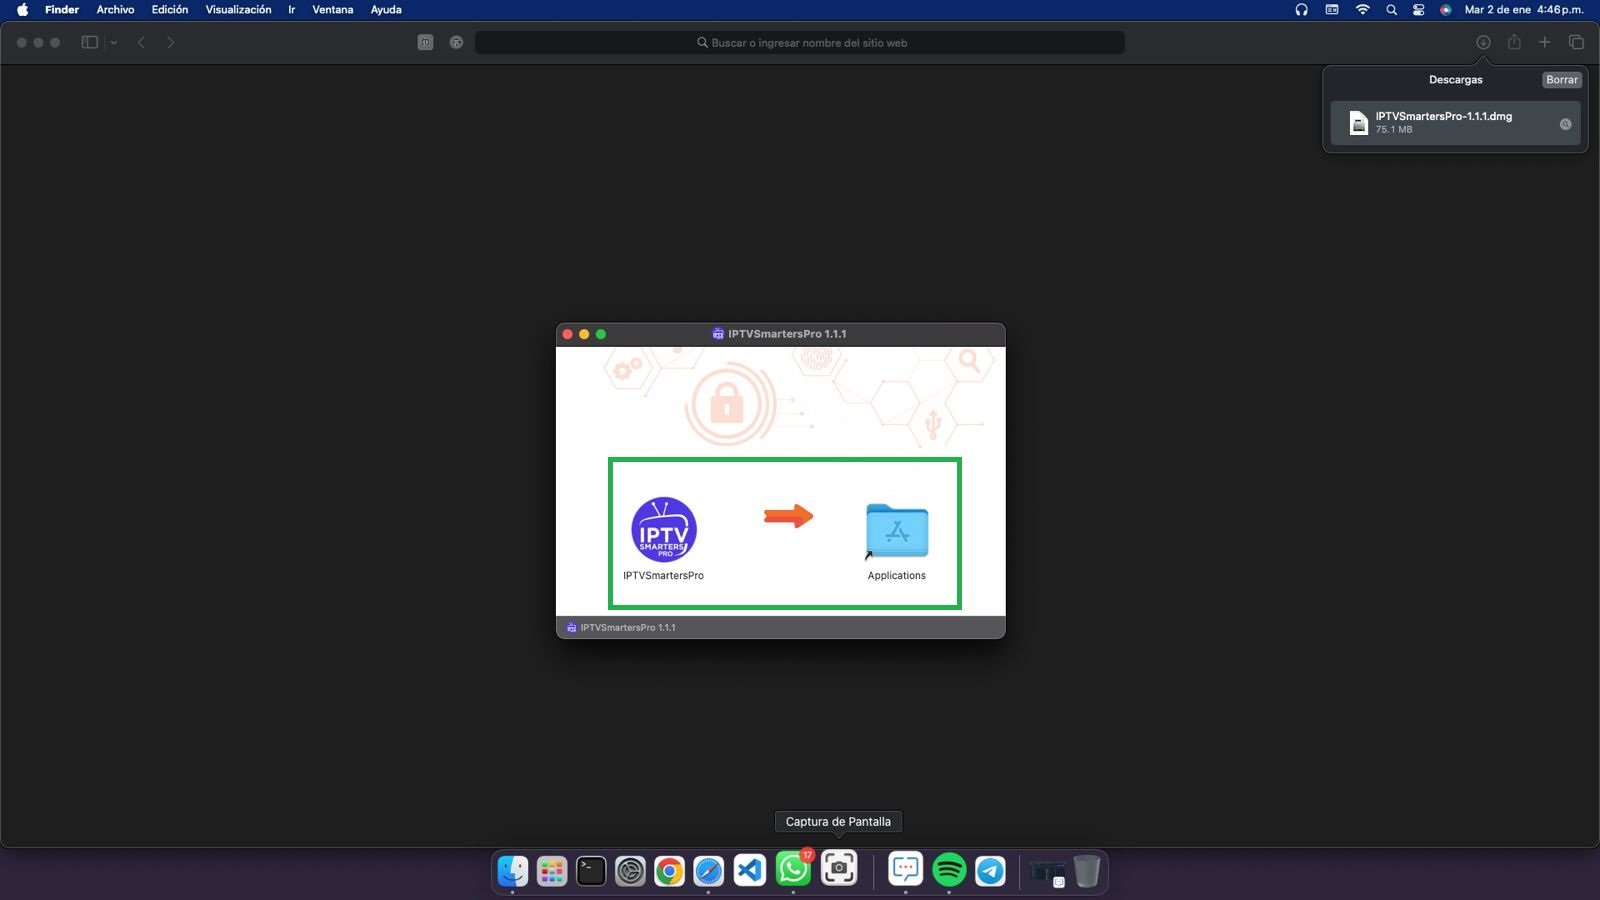Viewport: 1600px width, 900px height.
Task: Open Terminal from the Dock
Action: [x=591, y=871]
